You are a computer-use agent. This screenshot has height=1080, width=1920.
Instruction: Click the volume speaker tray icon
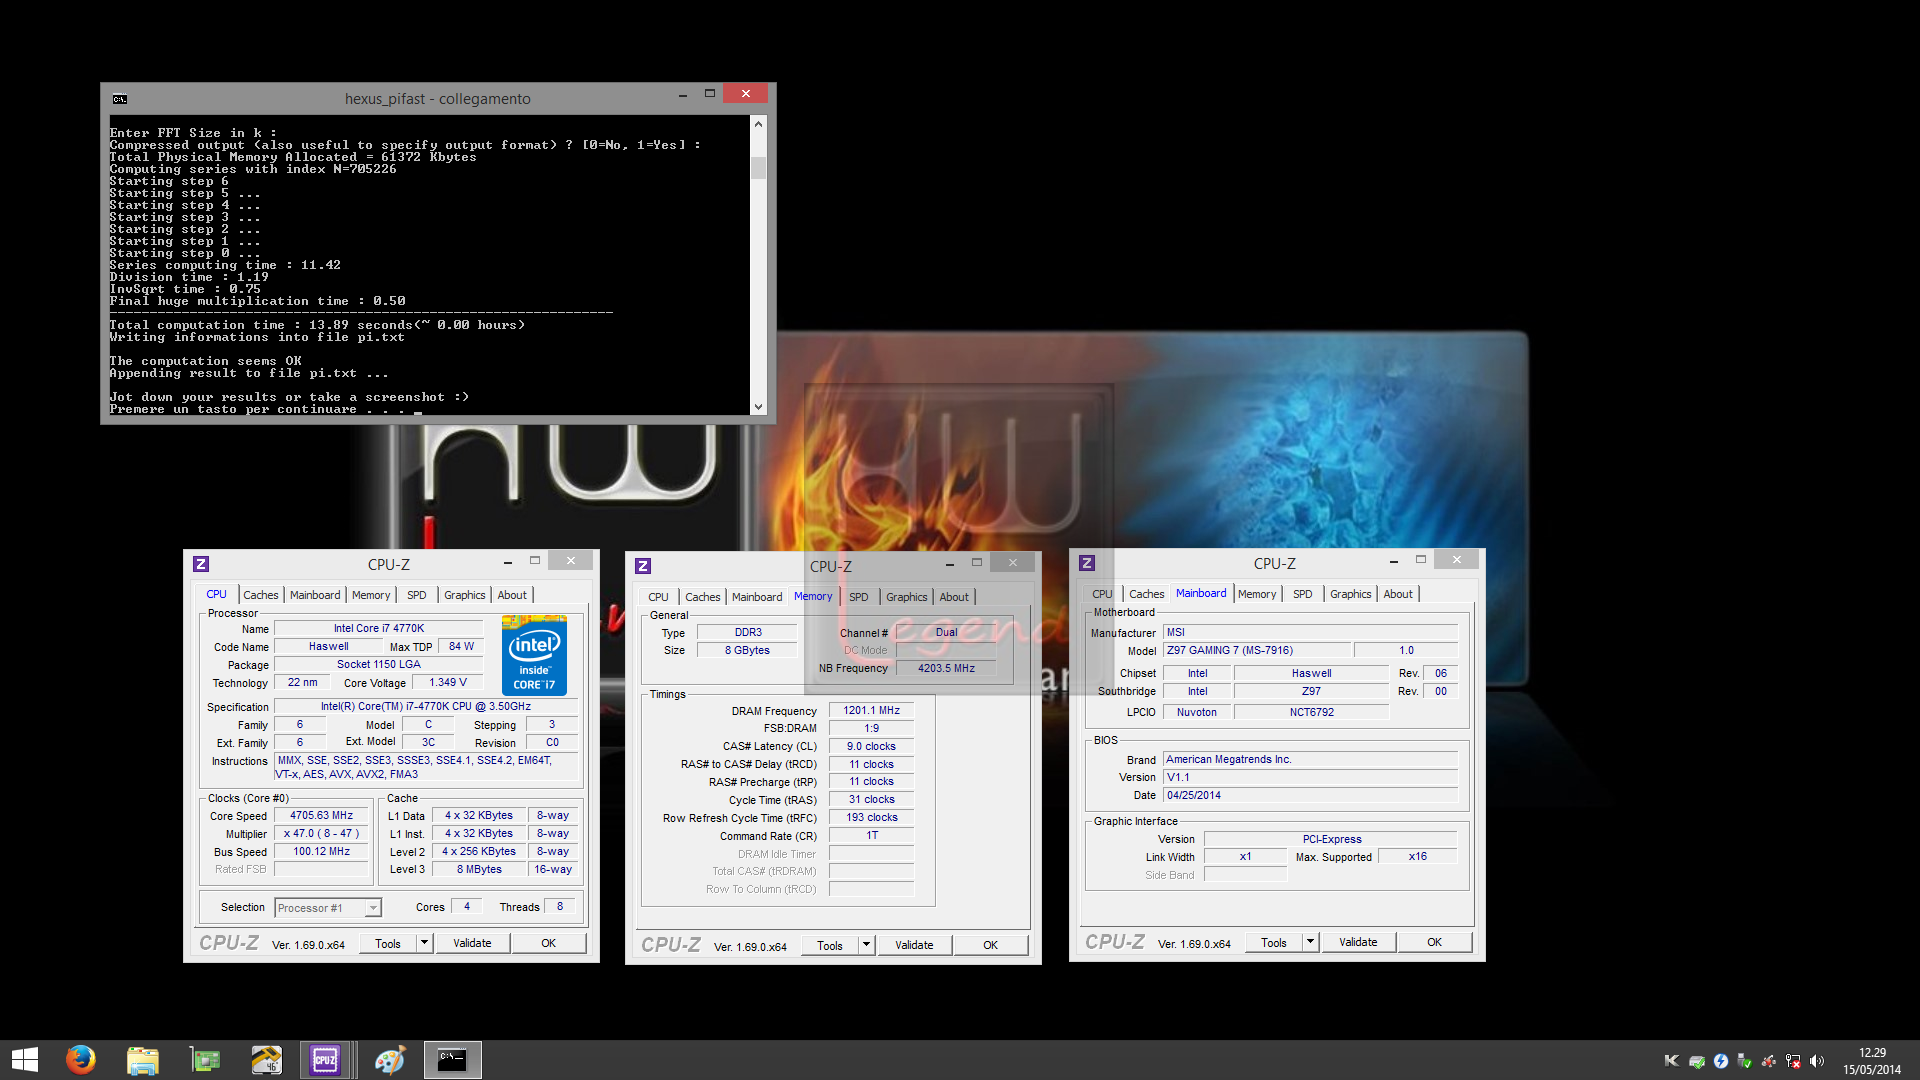(x=1817, y=1061)
